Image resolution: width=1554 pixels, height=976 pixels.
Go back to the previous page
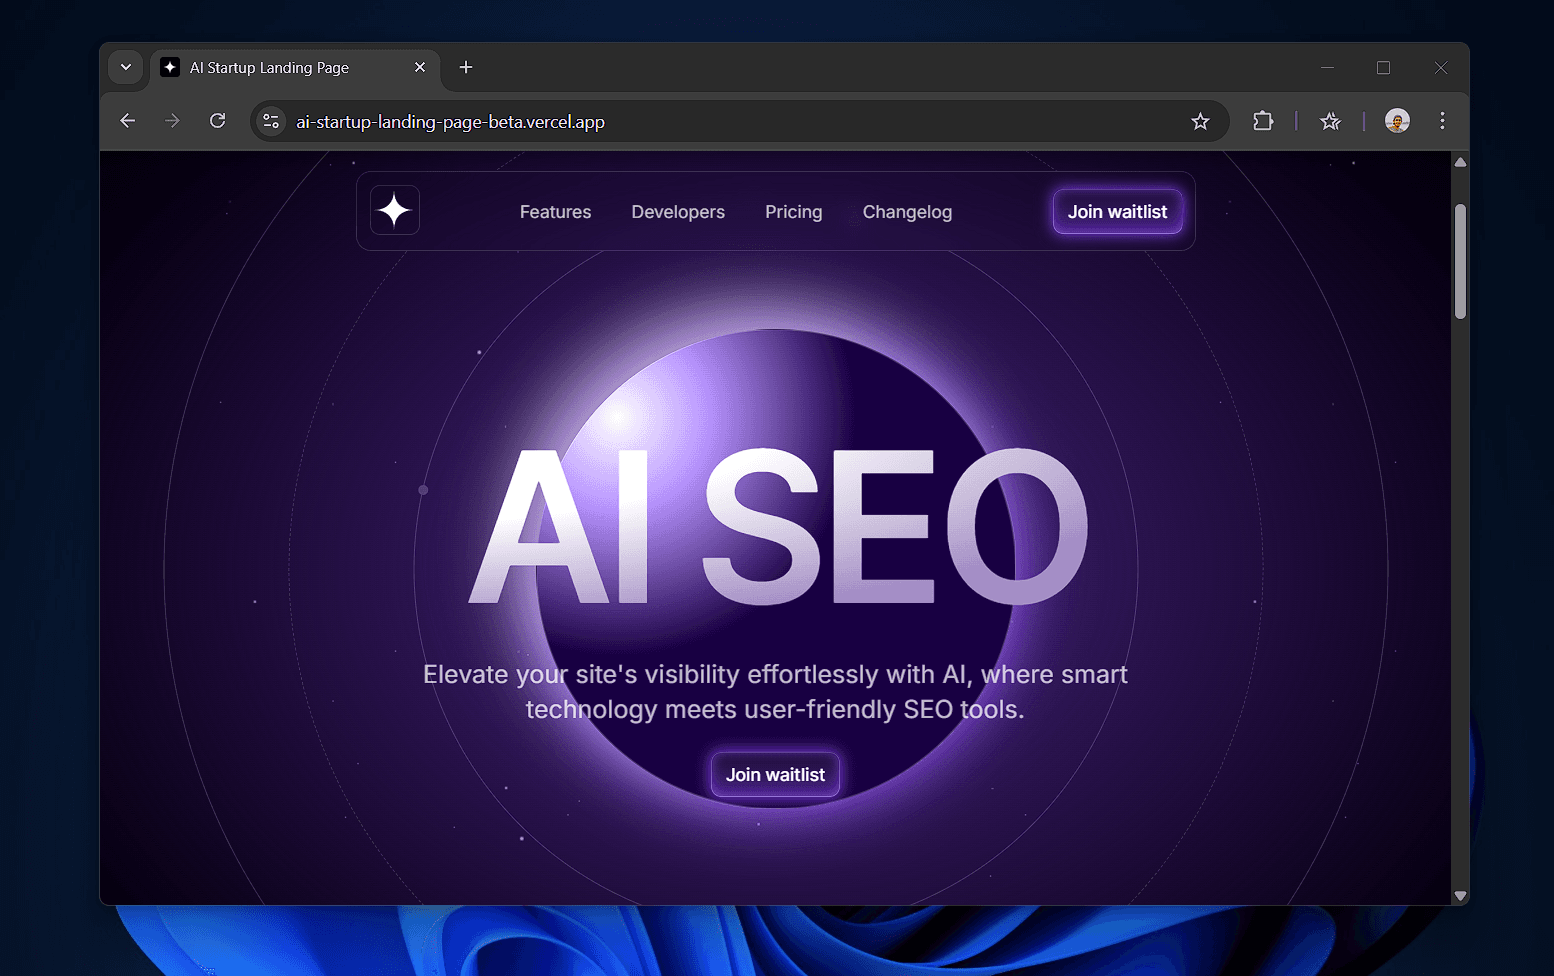127,121
